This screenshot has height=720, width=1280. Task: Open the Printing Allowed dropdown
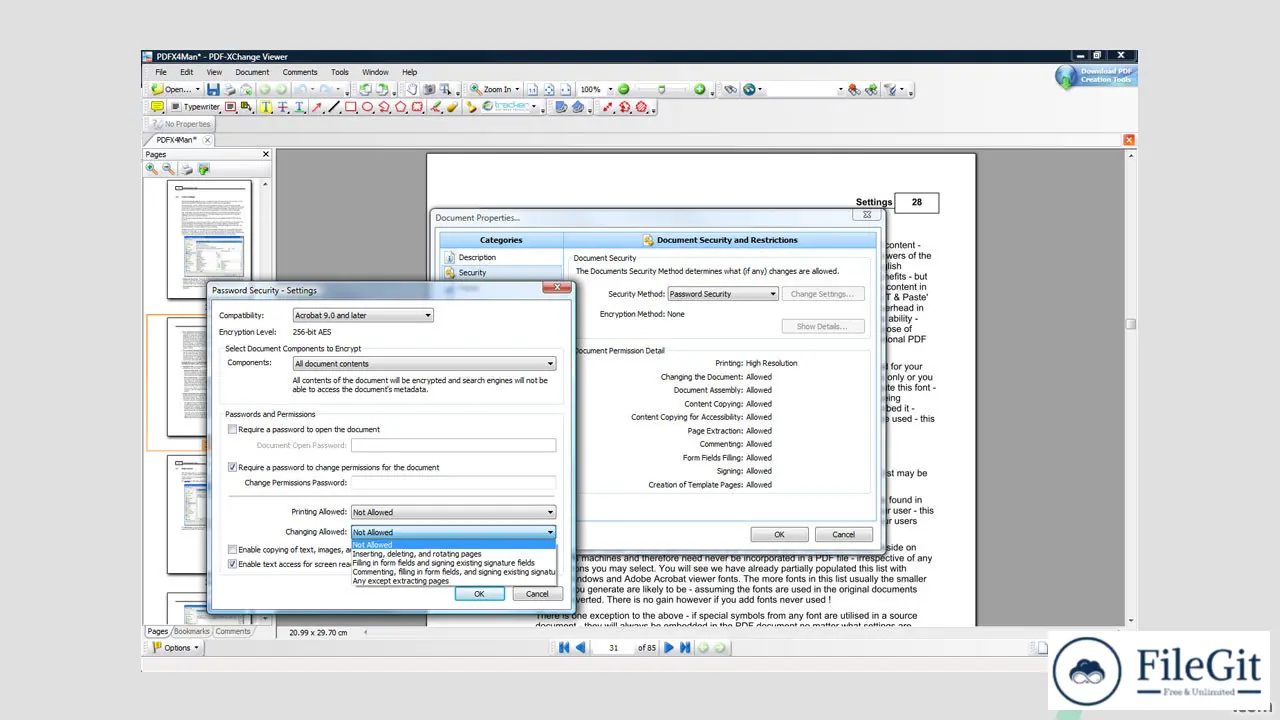click(453, 512)
